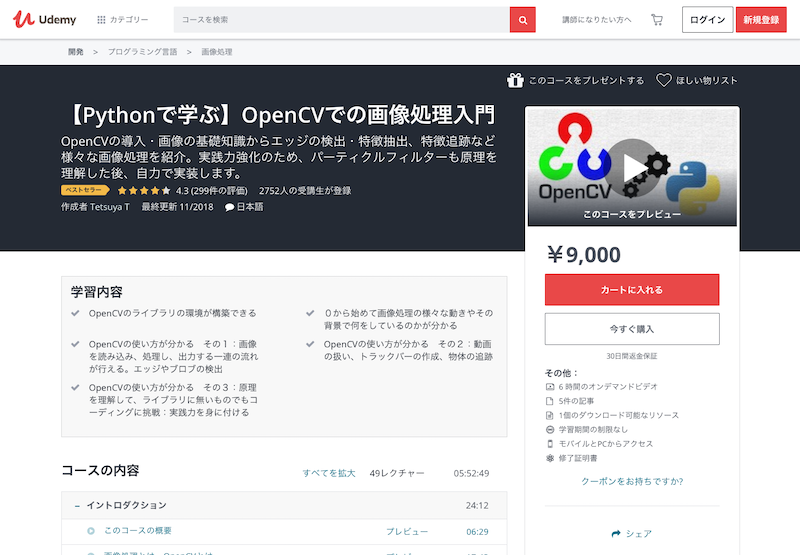The height and width of the screenshot is (555, 800).
Task: Click the 日本語 language speech bubble icon
Action: (x=230, y=207)
